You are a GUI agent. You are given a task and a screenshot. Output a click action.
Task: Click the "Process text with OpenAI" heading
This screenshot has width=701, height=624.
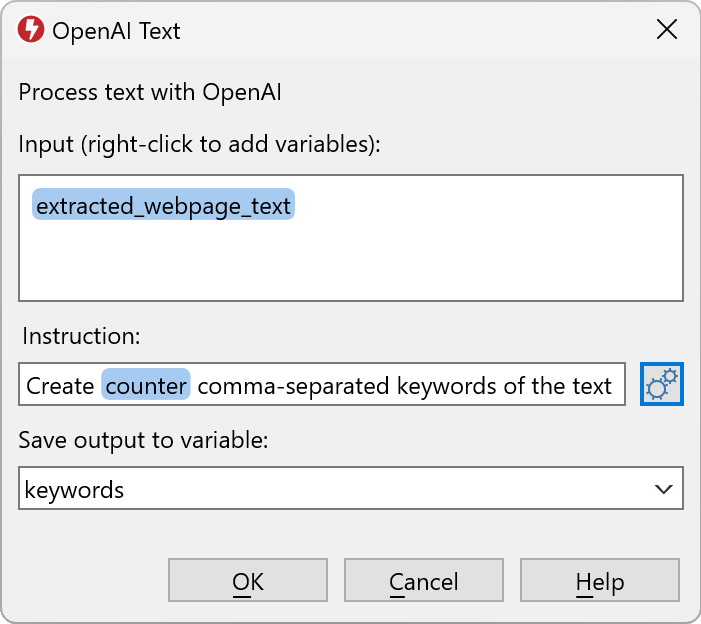(150, 93)
